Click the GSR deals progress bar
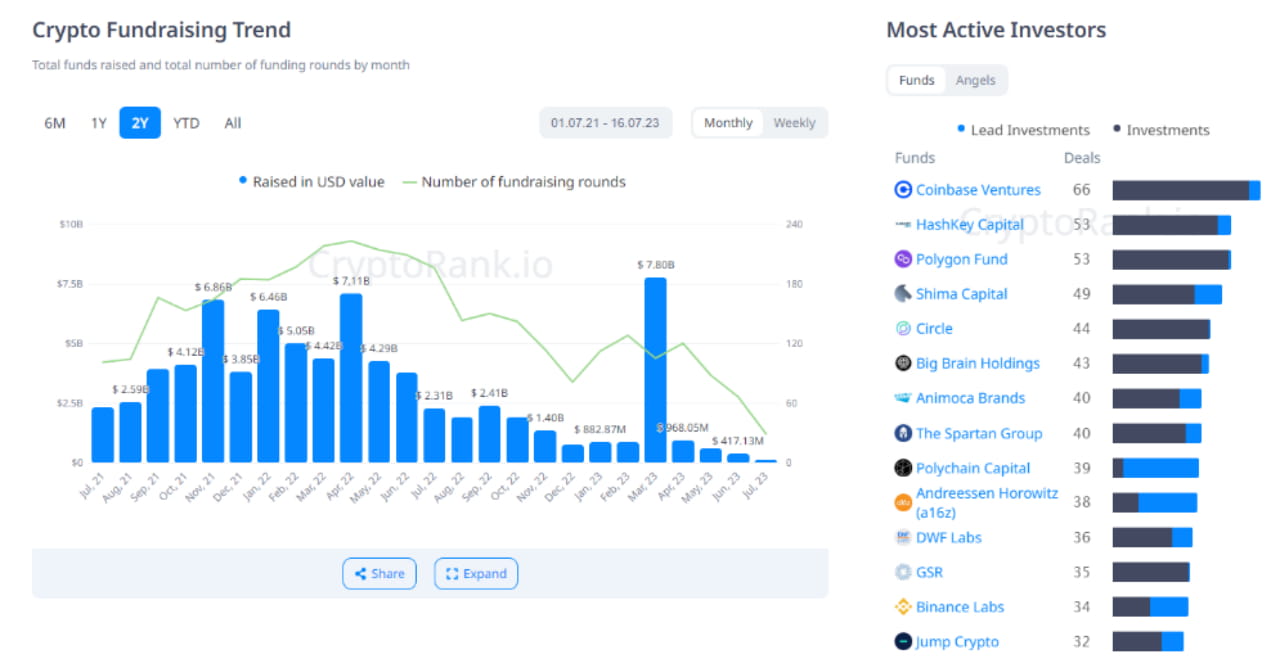 [1150, 571]
